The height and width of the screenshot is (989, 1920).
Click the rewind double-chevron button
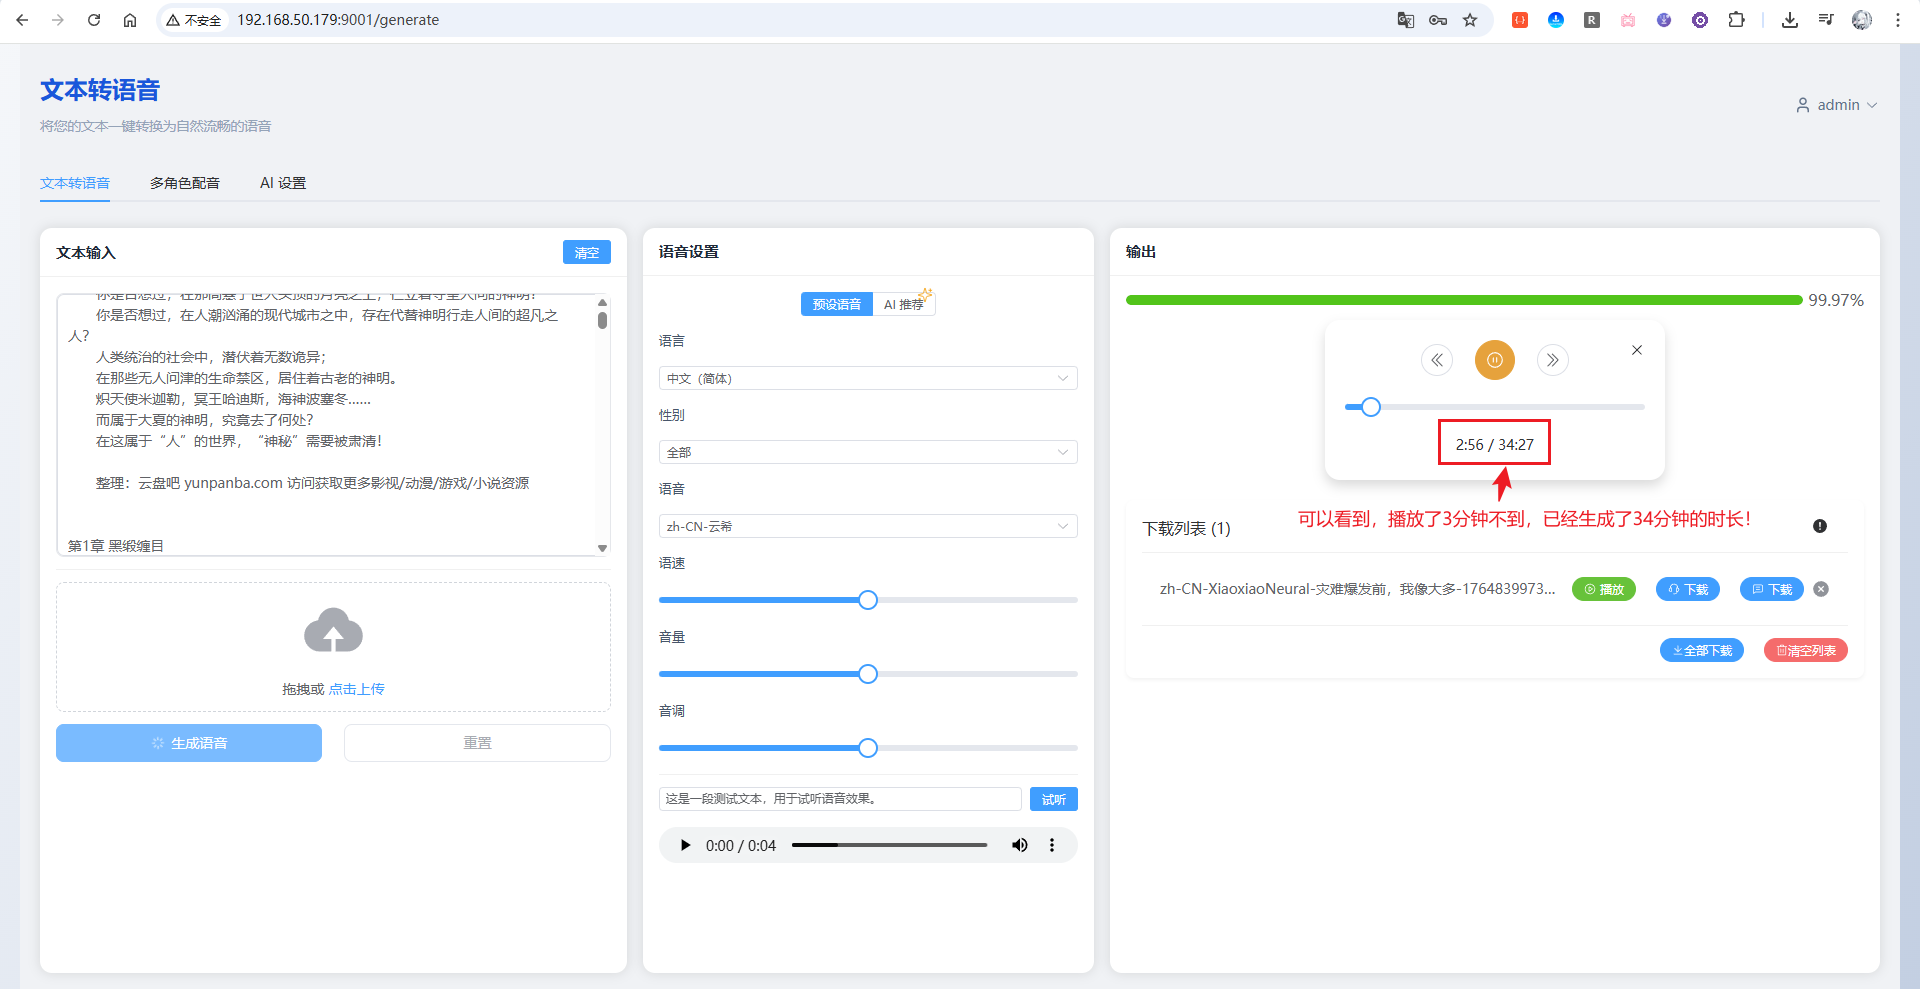point(1437,360)
